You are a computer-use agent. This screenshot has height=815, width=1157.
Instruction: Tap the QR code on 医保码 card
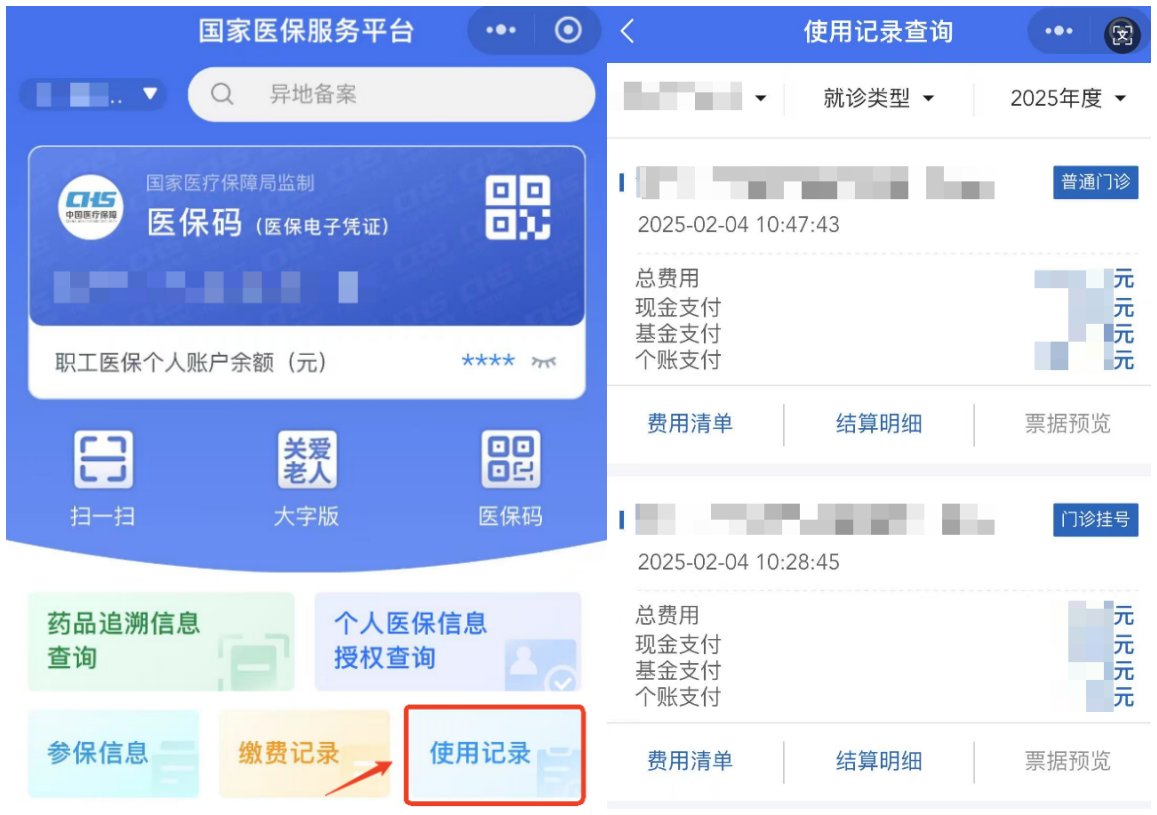tap(518, 207)
